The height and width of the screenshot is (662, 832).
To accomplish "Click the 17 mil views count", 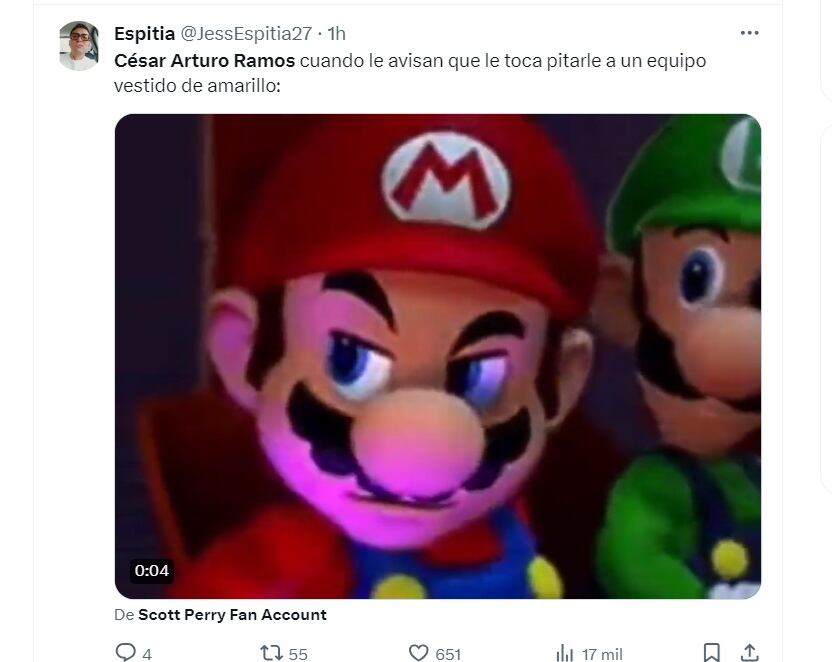I will [602, 654].
